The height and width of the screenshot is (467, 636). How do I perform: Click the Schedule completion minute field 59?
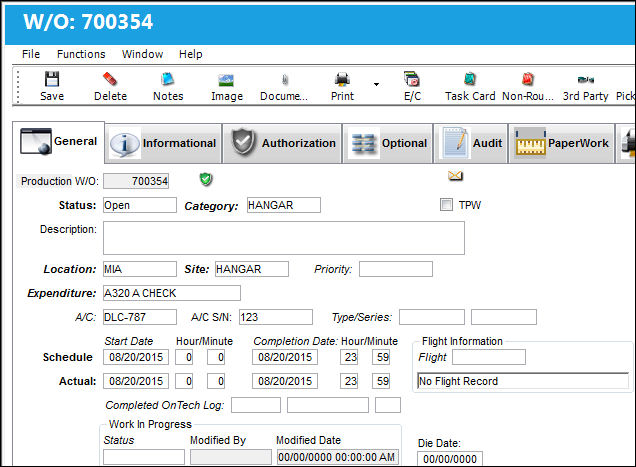click(381, 357)
